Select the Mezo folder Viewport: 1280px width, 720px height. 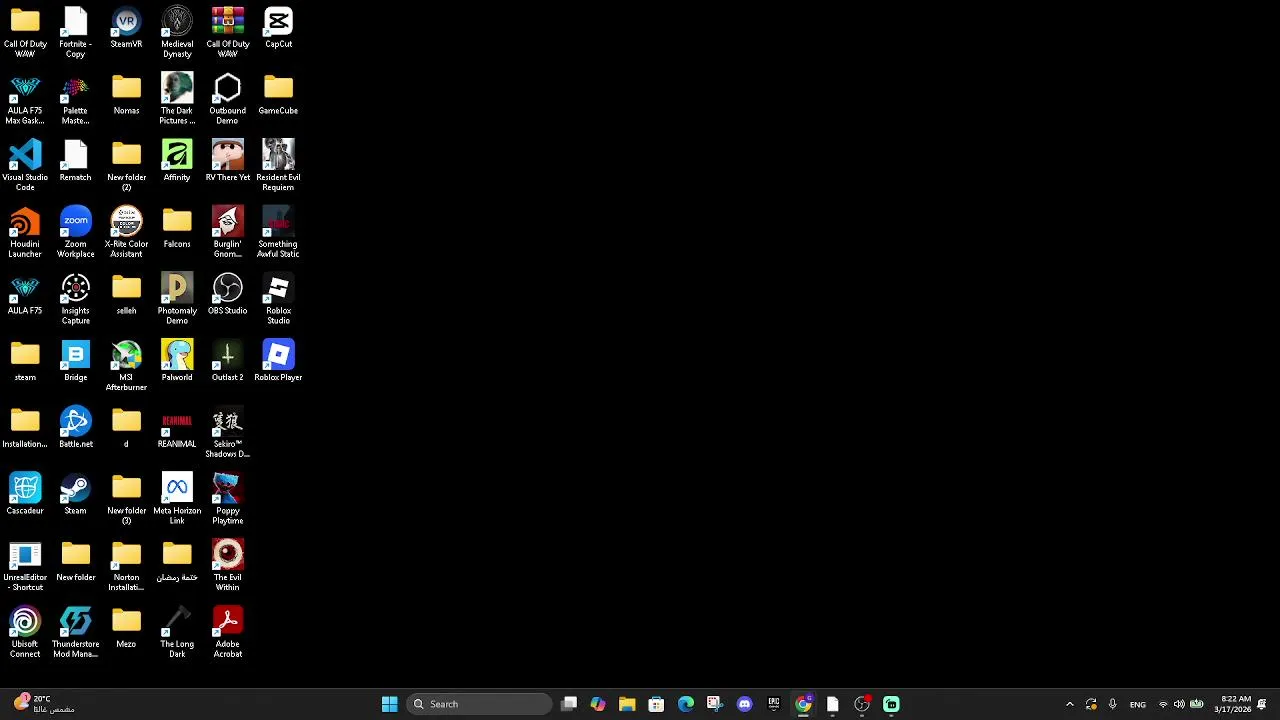tap(126, 629)
